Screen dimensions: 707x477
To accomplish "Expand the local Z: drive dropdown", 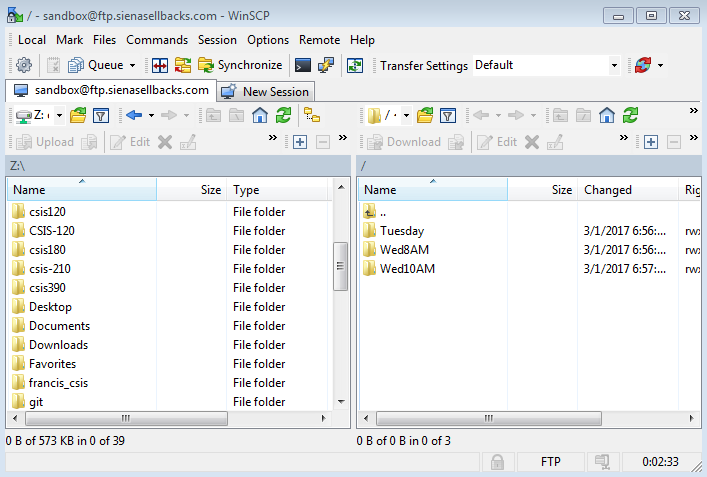I will (x=59, y=115).
